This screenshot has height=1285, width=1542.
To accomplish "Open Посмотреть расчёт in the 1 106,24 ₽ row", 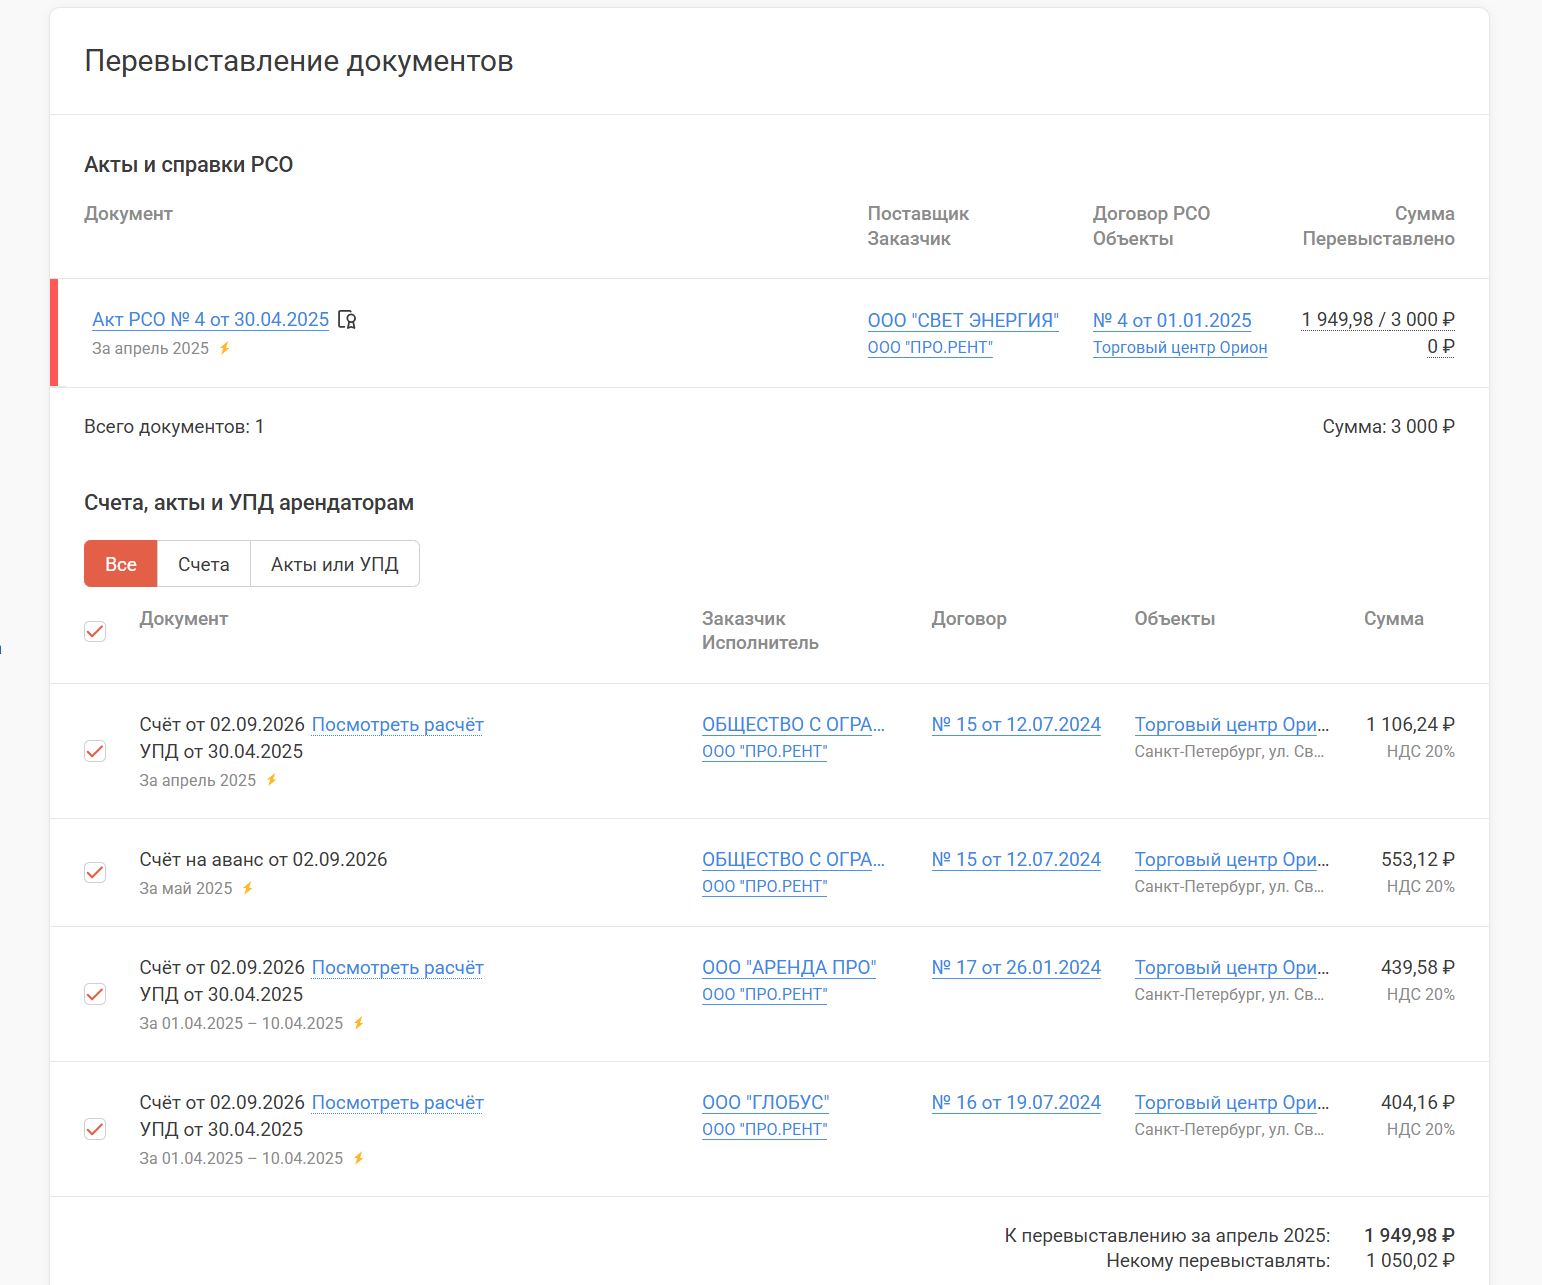I will point(398,725).
